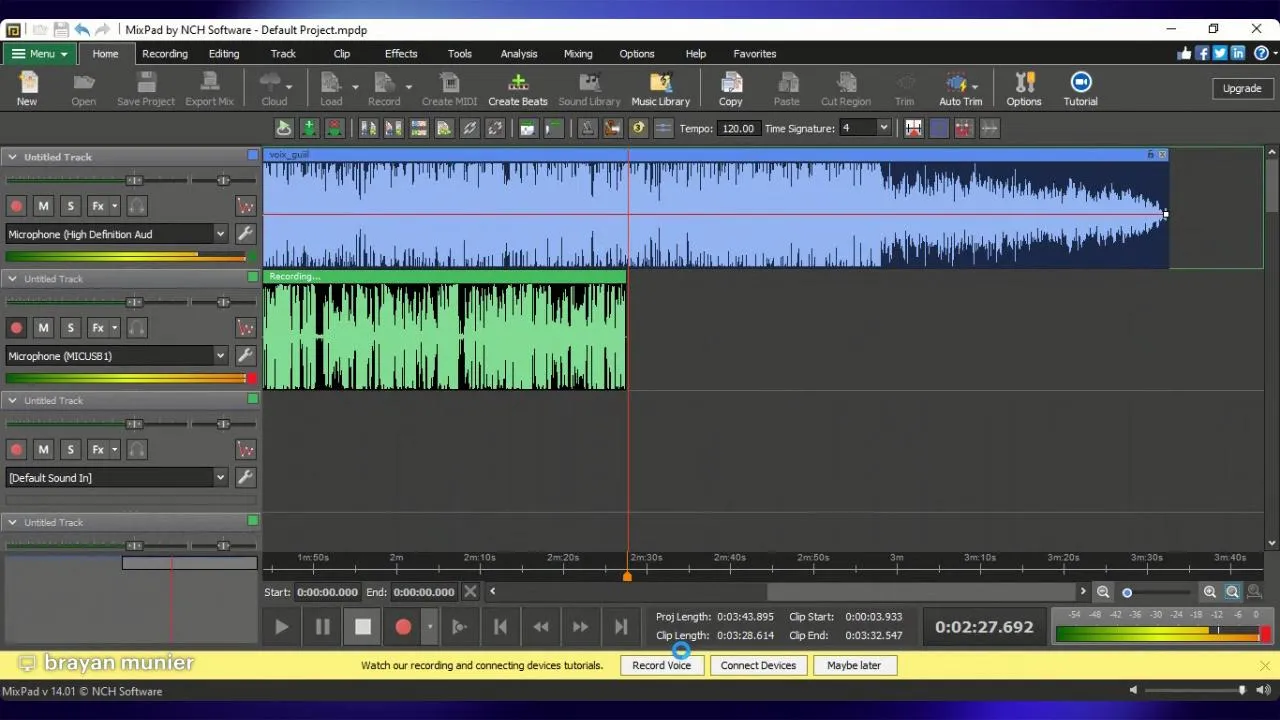This screenshot has height=720, width=1280.
Task: Arm record on Default Sound In track
Action: coord(16,450)
